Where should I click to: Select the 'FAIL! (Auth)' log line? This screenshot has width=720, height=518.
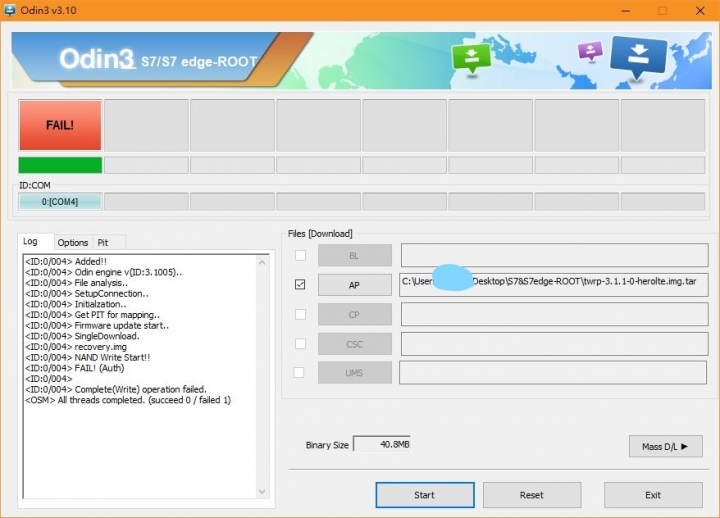(x=74, y=368)
